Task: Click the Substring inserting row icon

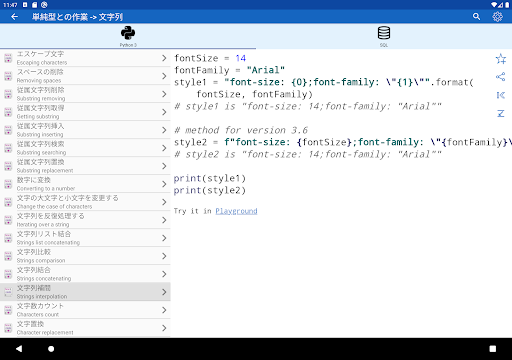Action: click(x=8, y=130)
